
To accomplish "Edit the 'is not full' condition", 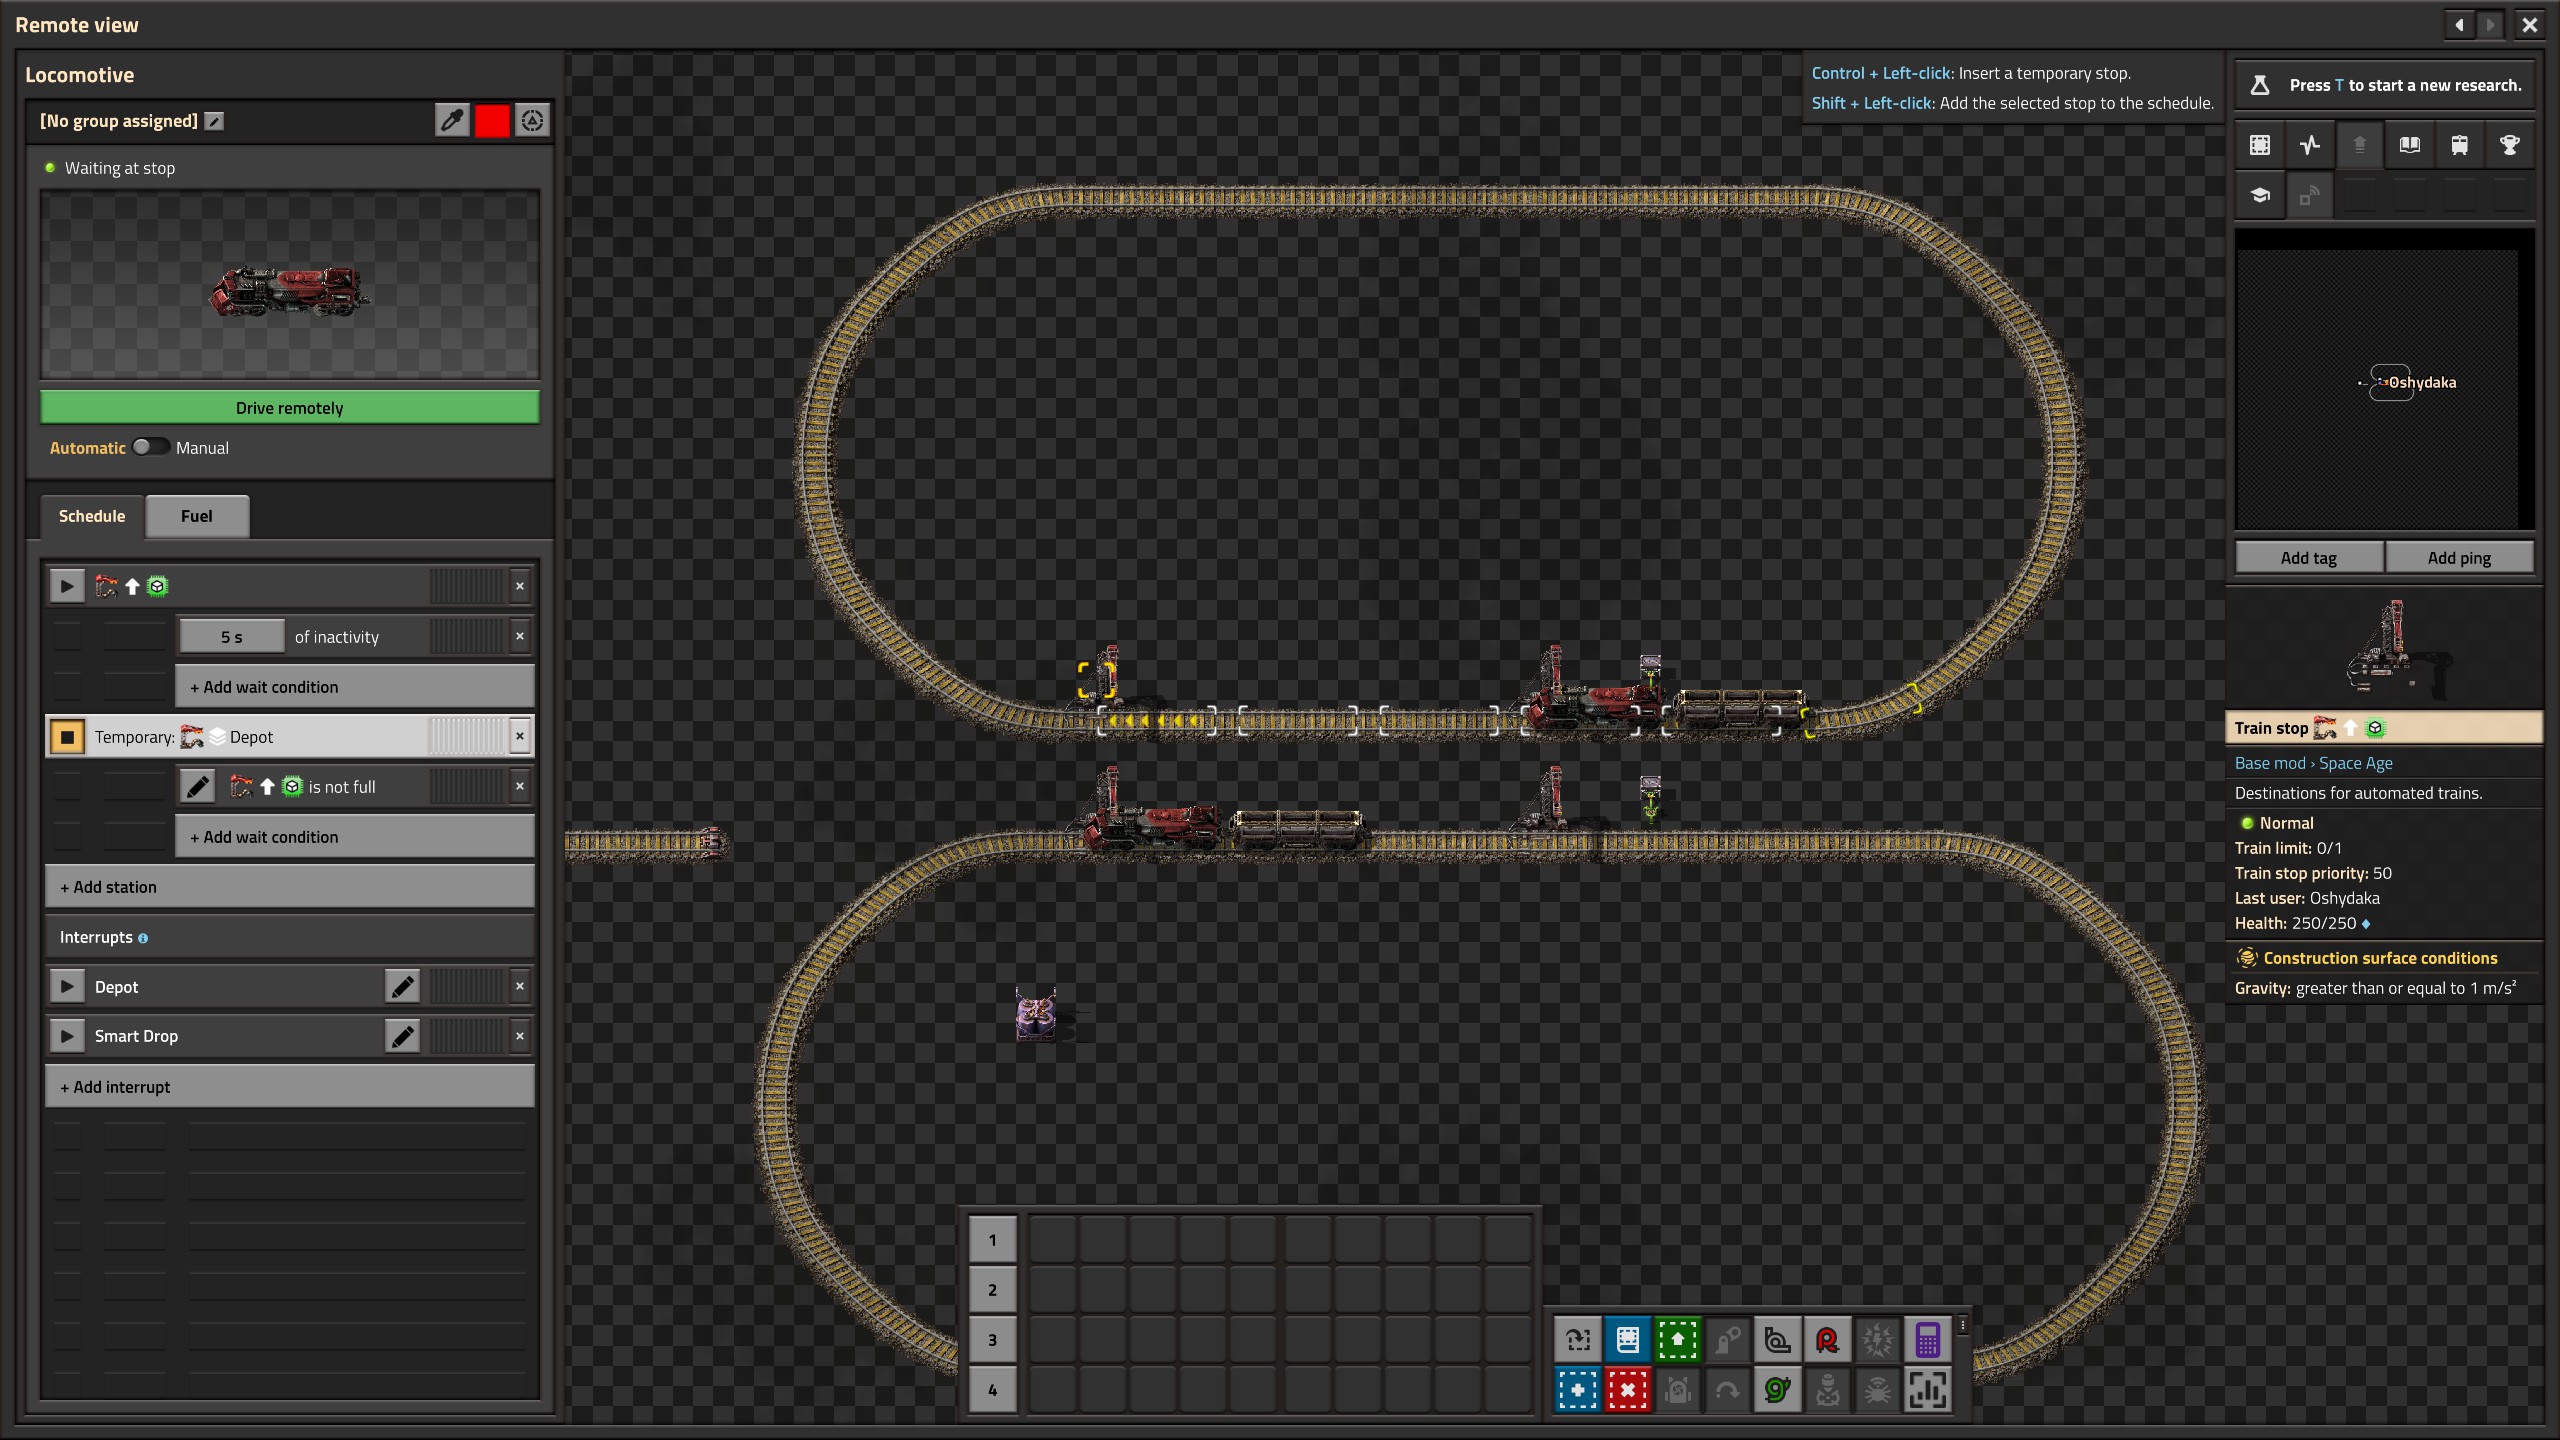I will point(198,787).
